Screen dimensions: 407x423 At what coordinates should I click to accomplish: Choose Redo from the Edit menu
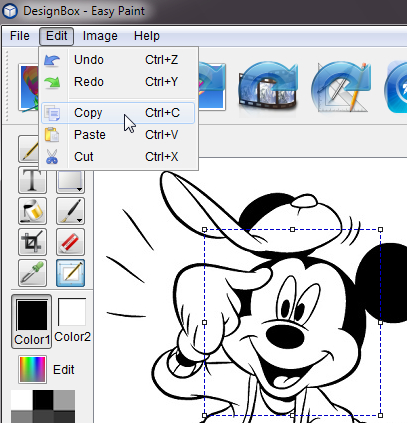tap(118, 82)
